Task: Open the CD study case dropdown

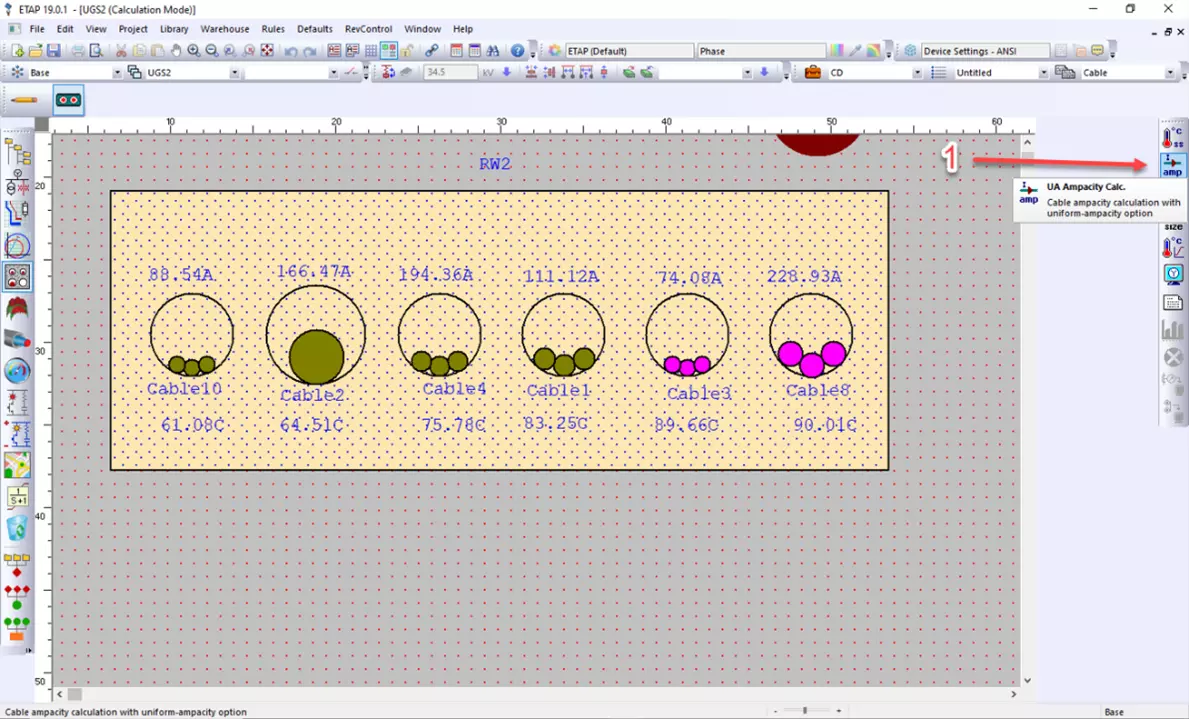Action: 918,72
